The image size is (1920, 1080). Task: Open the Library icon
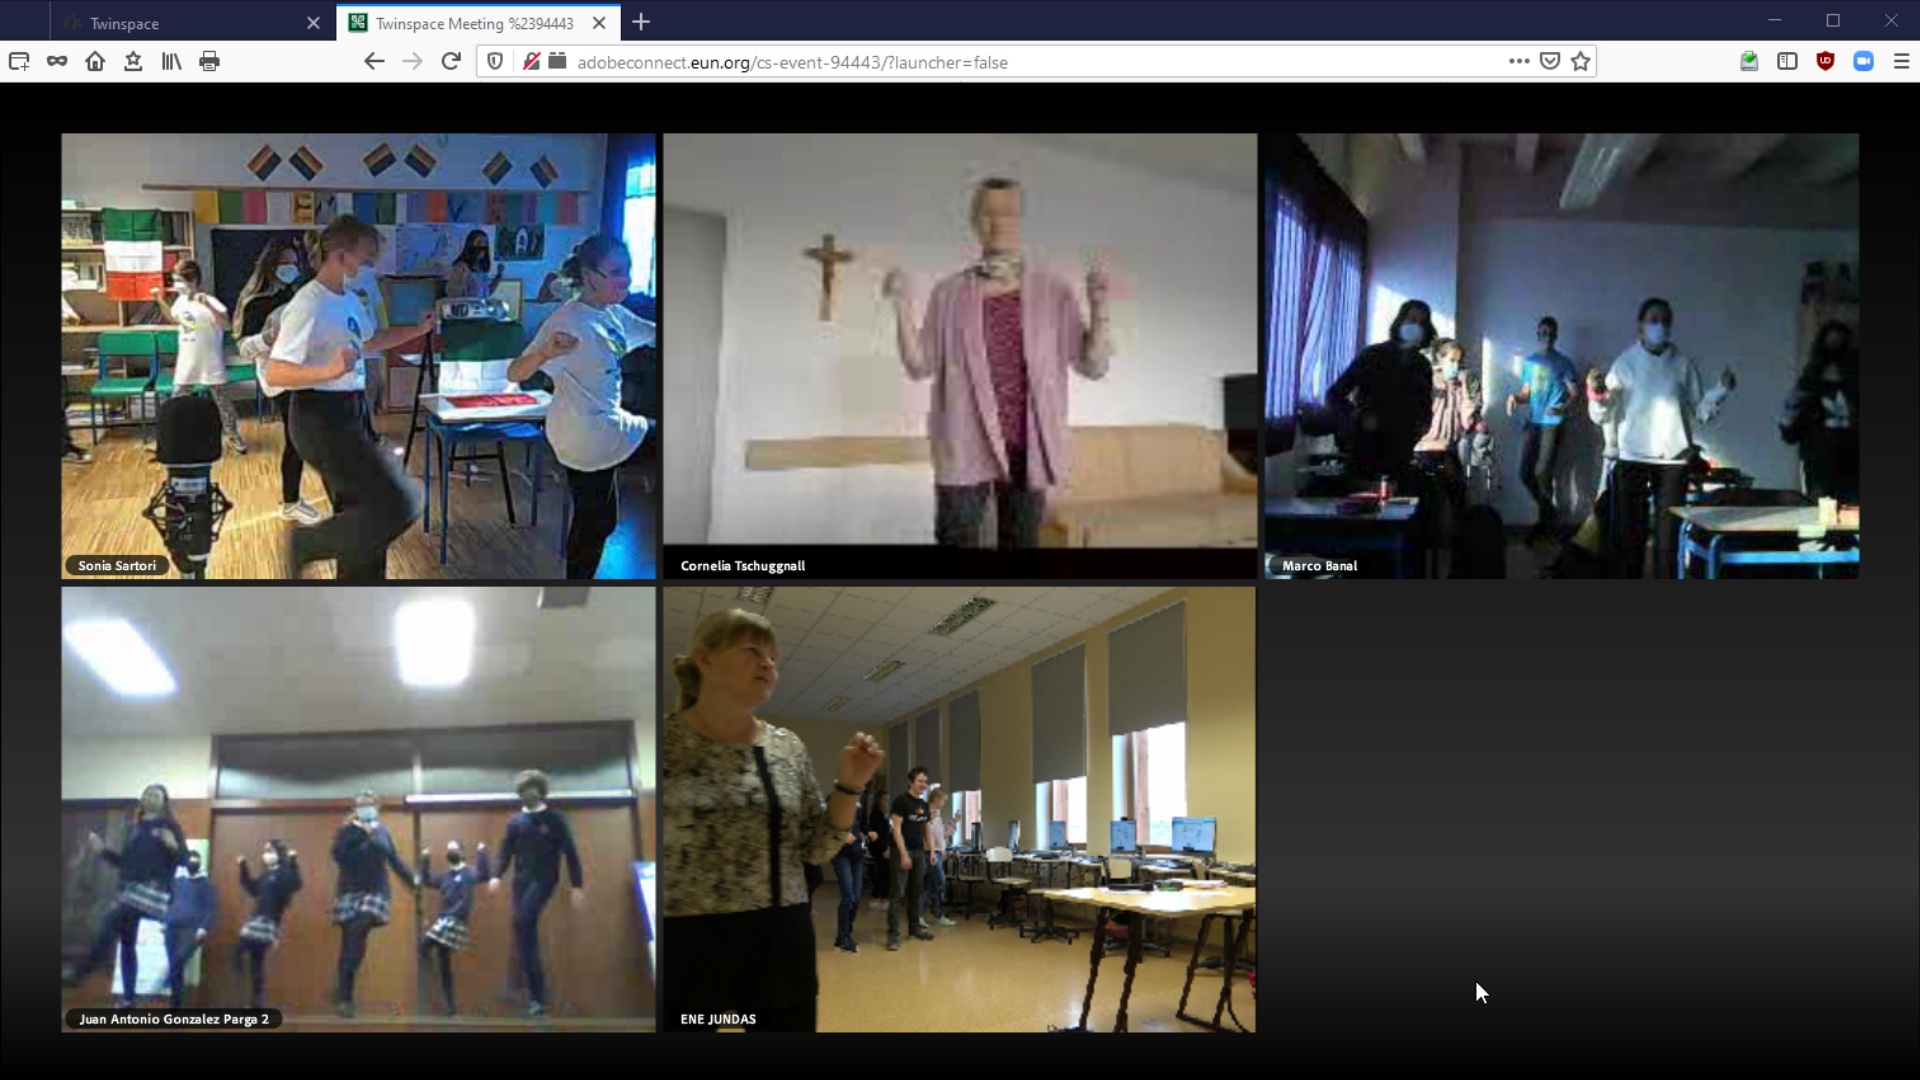pyautogui.click(x=171, y=62)
